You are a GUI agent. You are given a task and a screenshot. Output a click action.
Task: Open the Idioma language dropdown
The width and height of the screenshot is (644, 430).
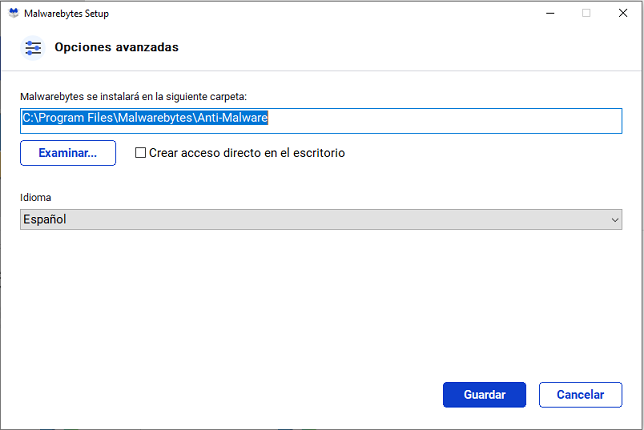[x=320, y=219]
